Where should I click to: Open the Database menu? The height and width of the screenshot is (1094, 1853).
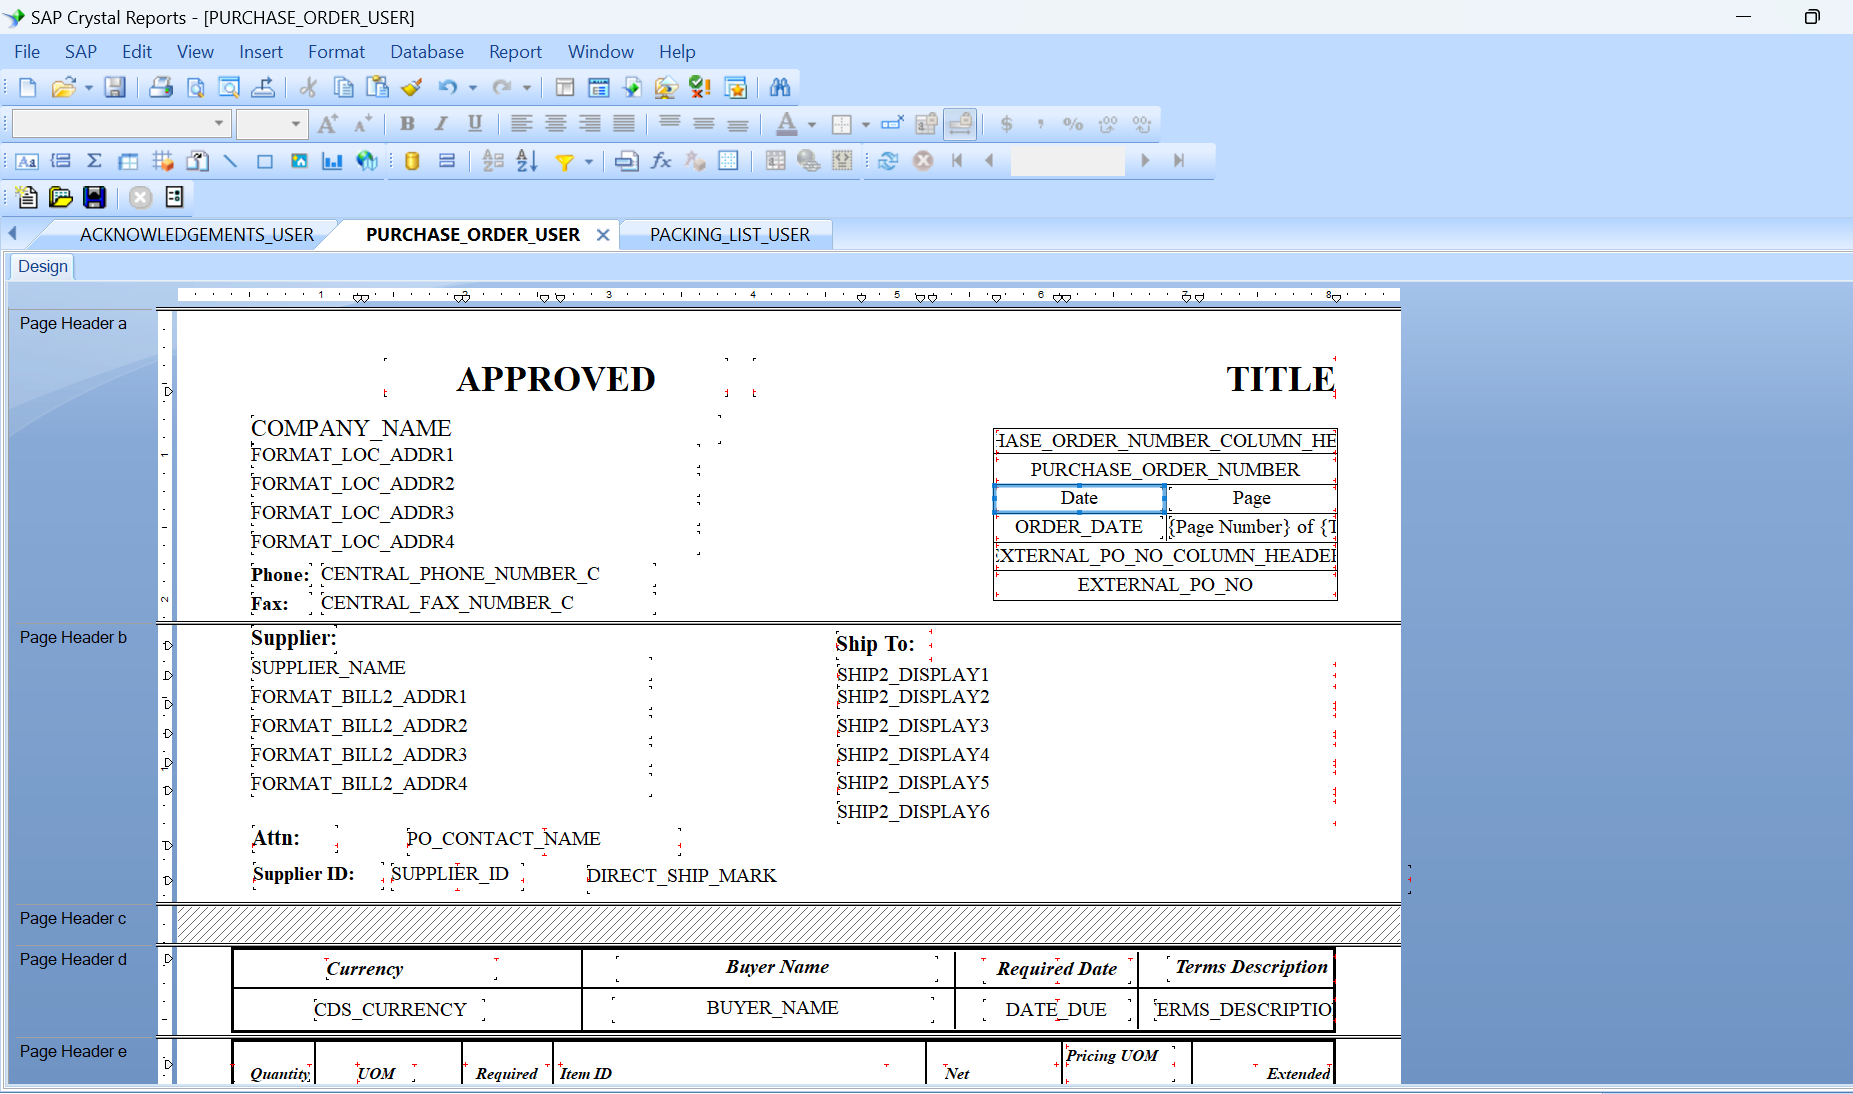pos(427,52)
